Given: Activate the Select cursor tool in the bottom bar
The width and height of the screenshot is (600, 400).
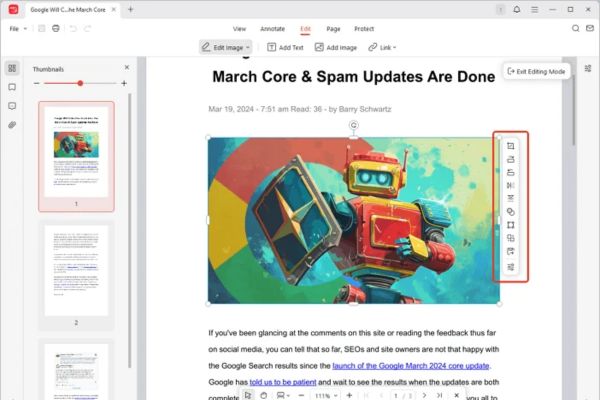Looking at the screenshot, I should click(248, 395).
